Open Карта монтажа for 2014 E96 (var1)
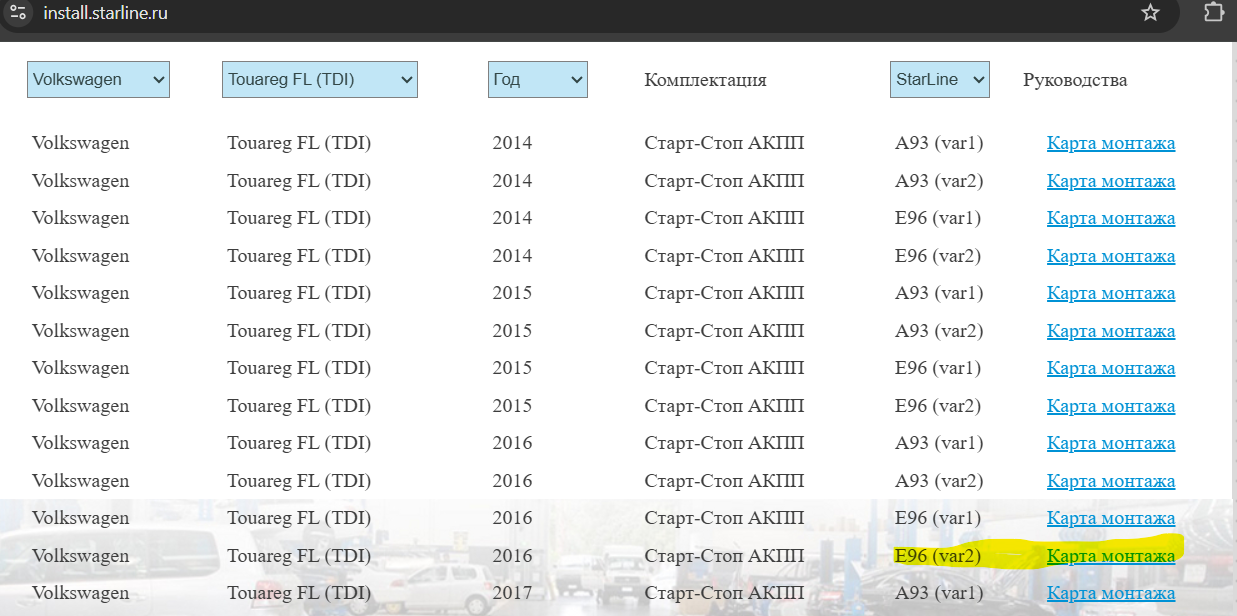 click(1110, 218)
